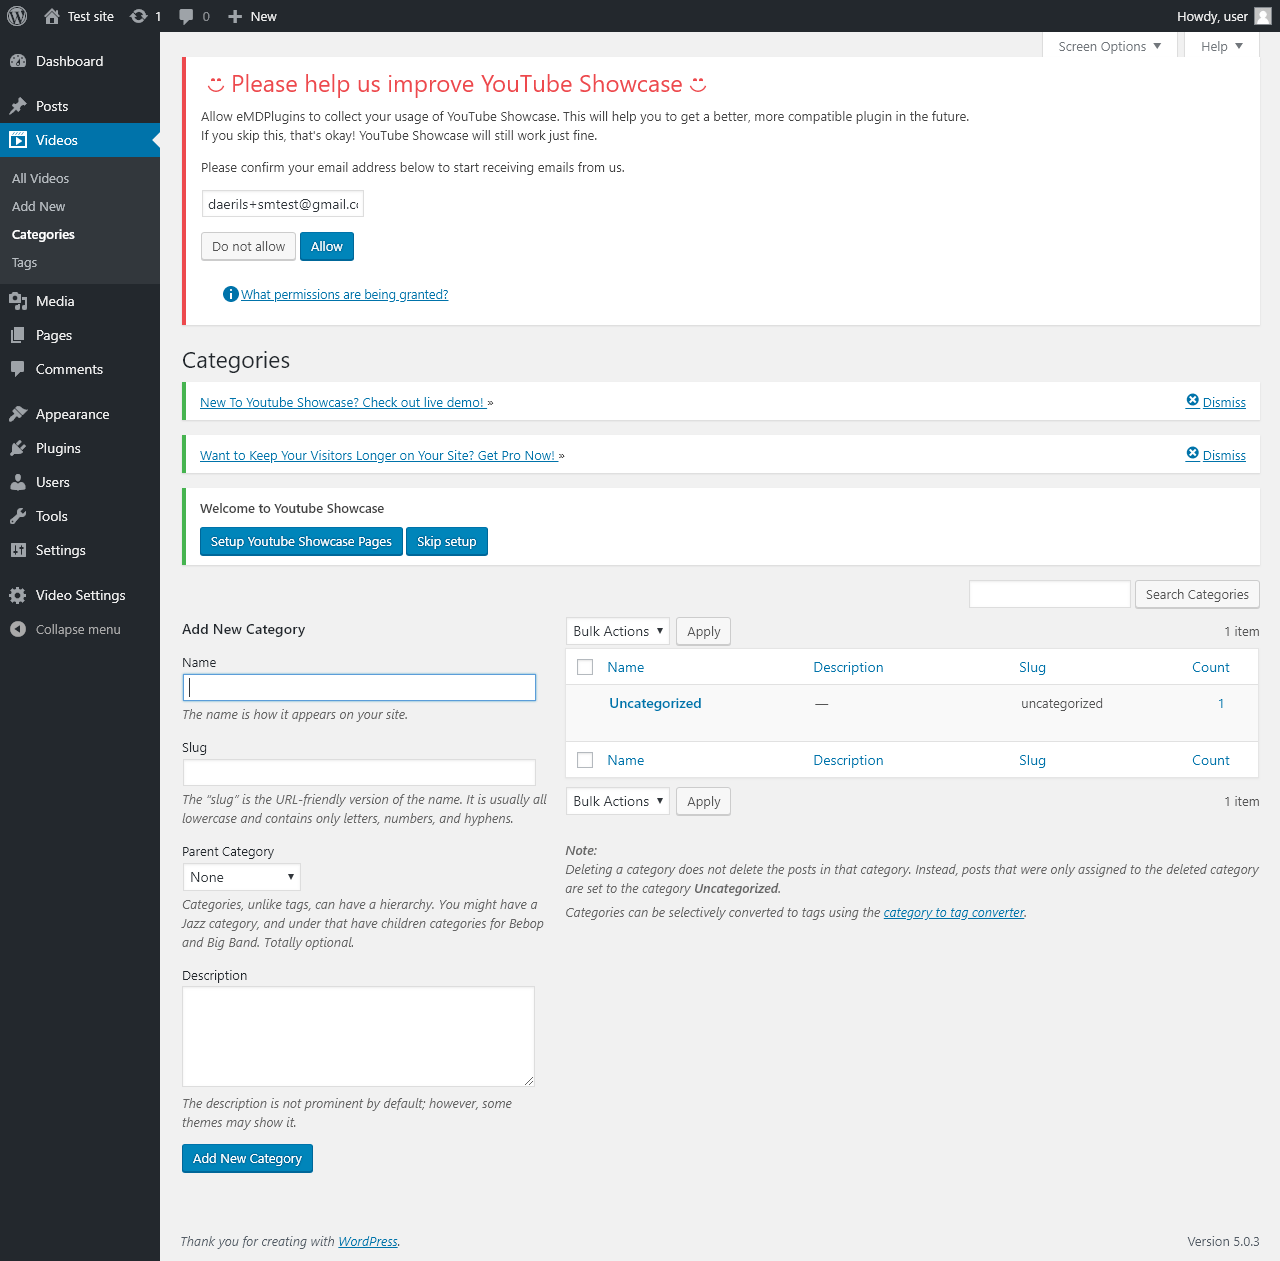
Task: Focus the Description text area
Action: click(358, 1036)
